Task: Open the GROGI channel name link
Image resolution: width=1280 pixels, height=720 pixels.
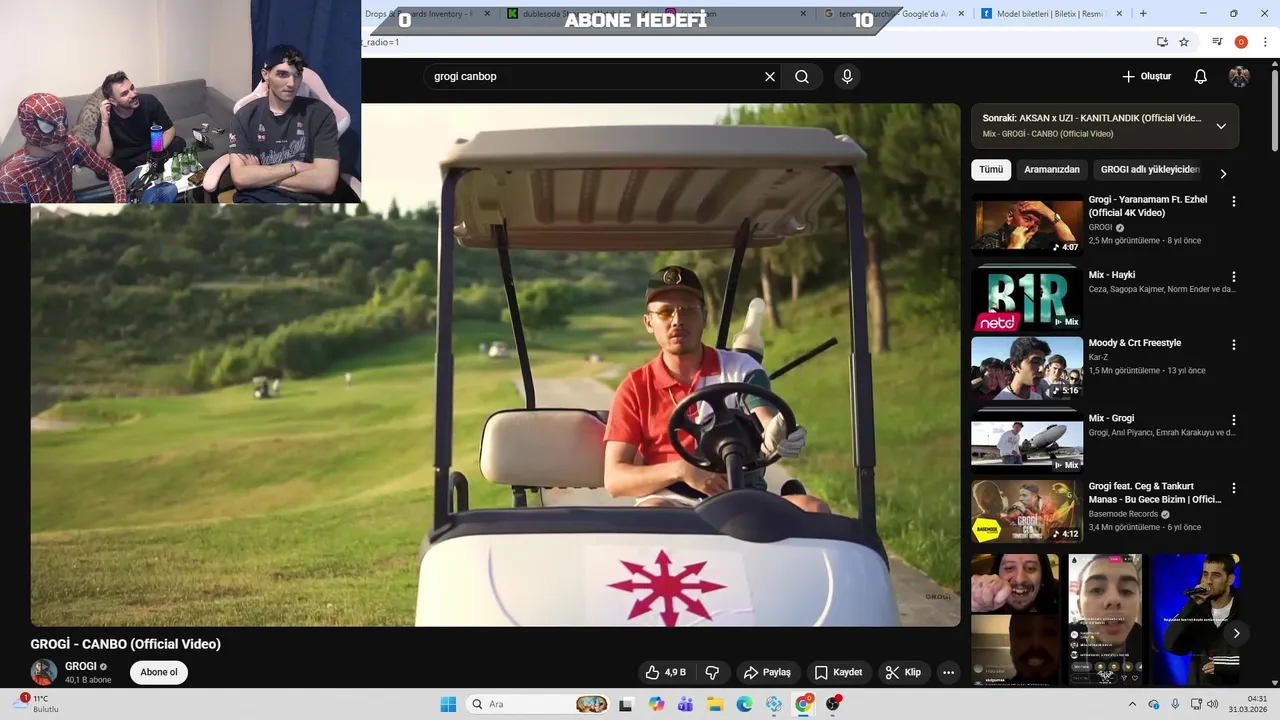Action: (81, 666)
